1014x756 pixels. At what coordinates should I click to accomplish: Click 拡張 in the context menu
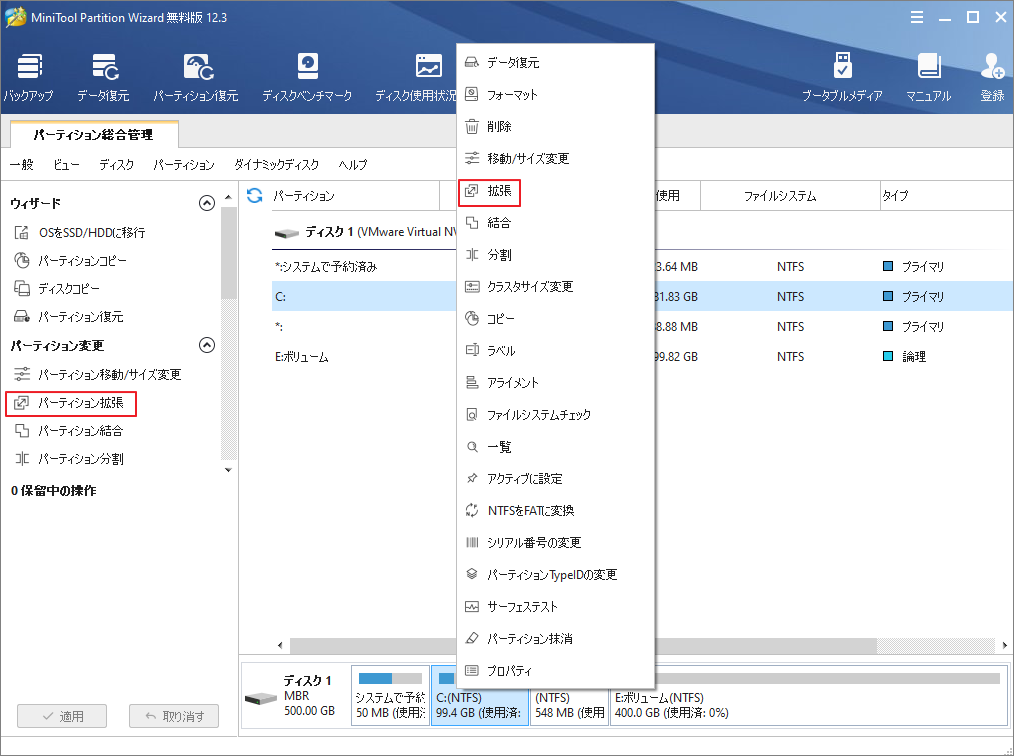click(x=556, y=191)
